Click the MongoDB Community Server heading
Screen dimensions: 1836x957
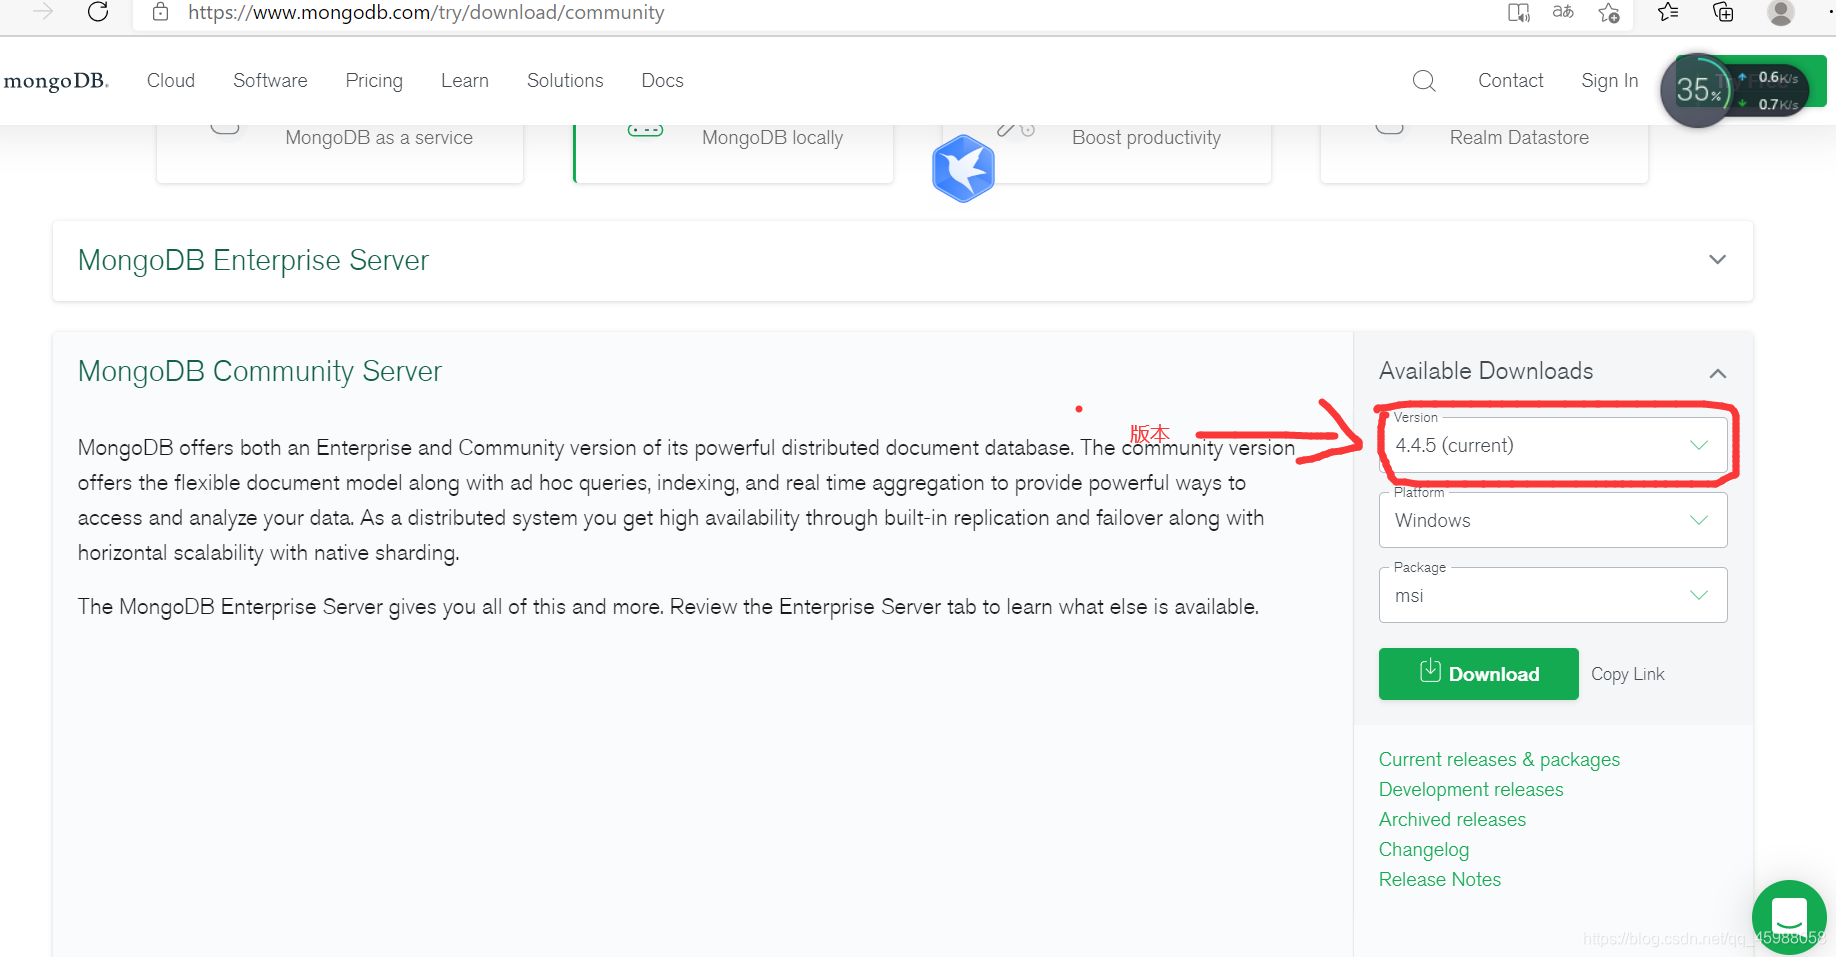point(260,371)
